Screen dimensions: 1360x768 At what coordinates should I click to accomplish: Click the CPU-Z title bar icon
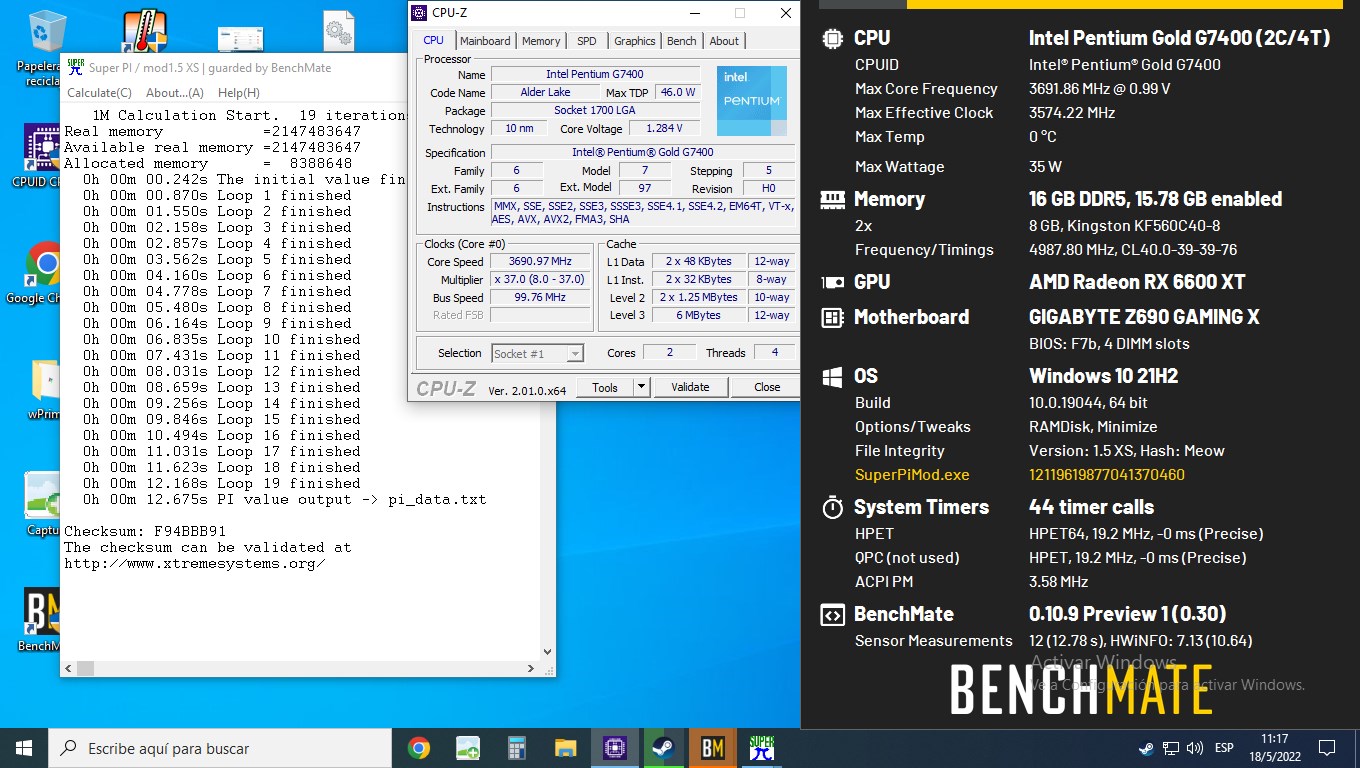pos(420,13)
